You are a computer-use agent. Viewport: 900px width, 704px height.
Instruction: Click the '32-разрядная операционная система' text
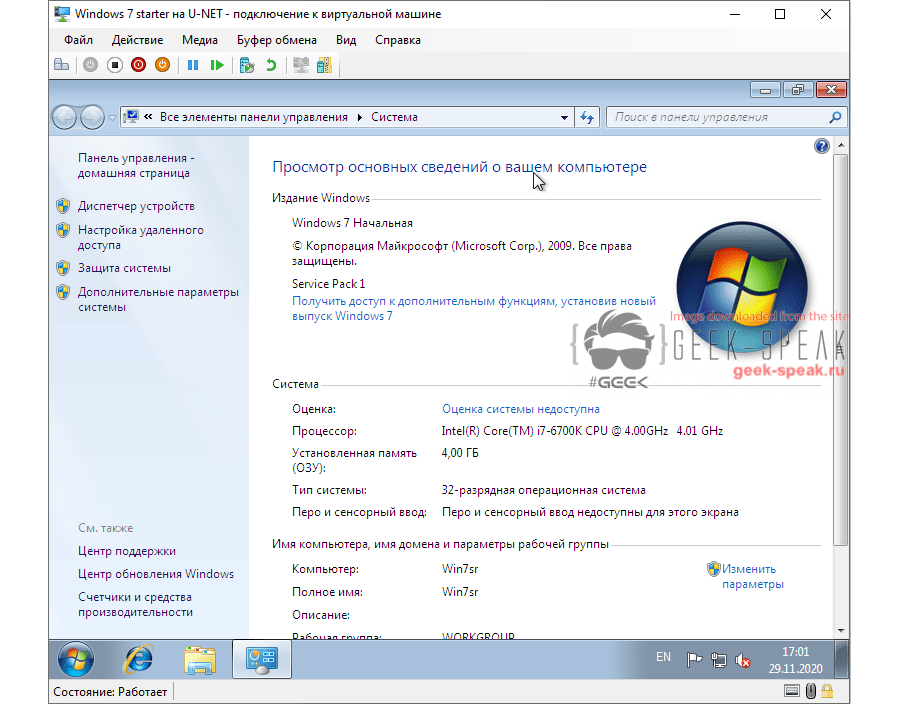pyautogui.click(x=544, y=491)
